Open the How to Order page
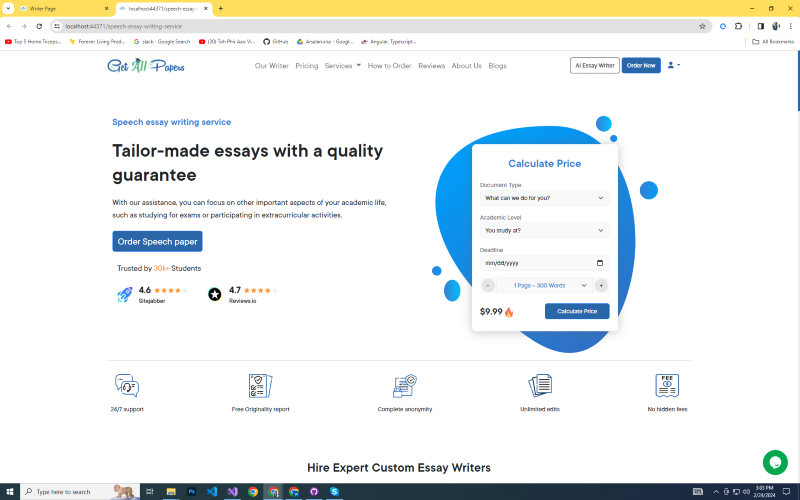This screenshot has height=500, width=800. [x=389, y=66]
